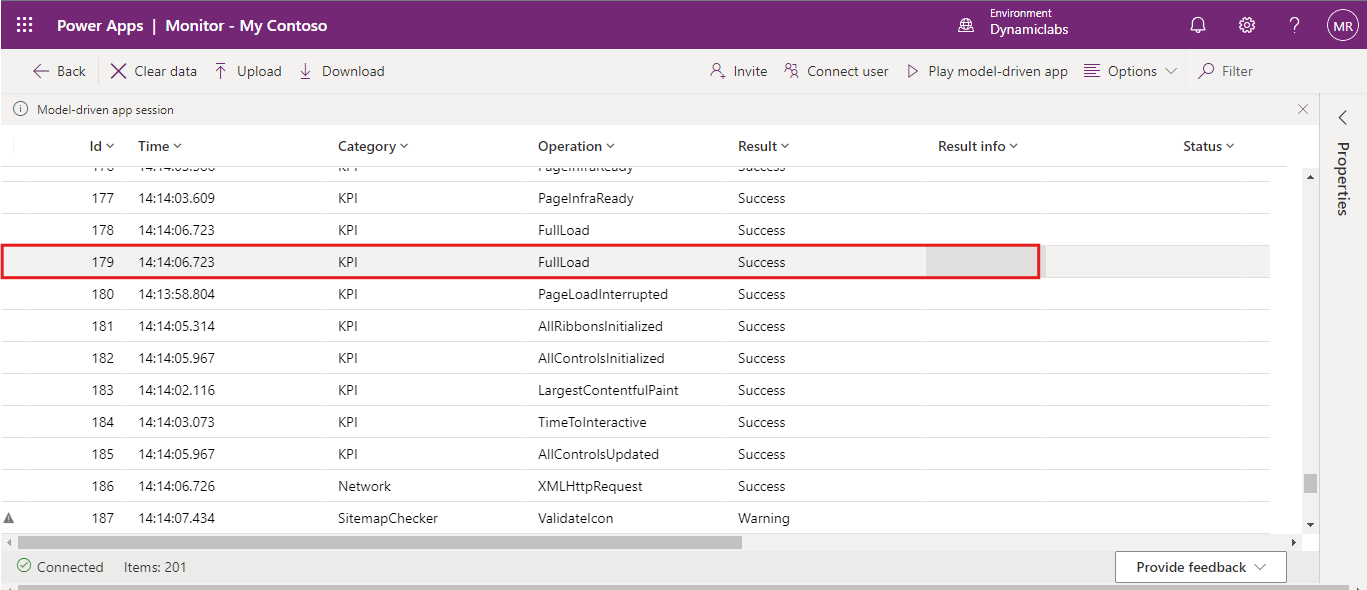Clear data from the monitor
1367x590 pixels.
click(153, 71)
